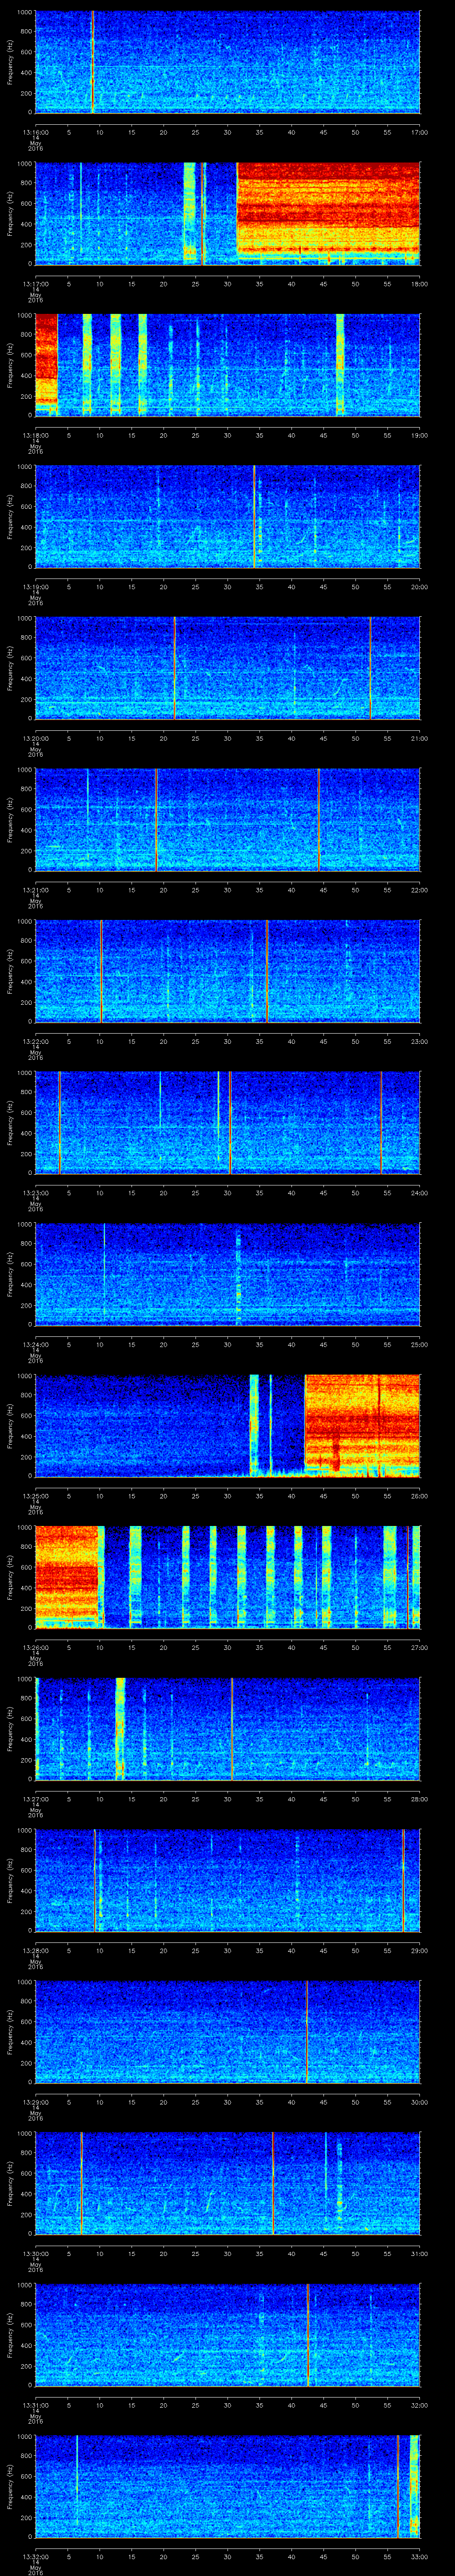The image size is (455, 2576).
Task: Select the '13:27:00' start time label
Action: coord(35,1800)
